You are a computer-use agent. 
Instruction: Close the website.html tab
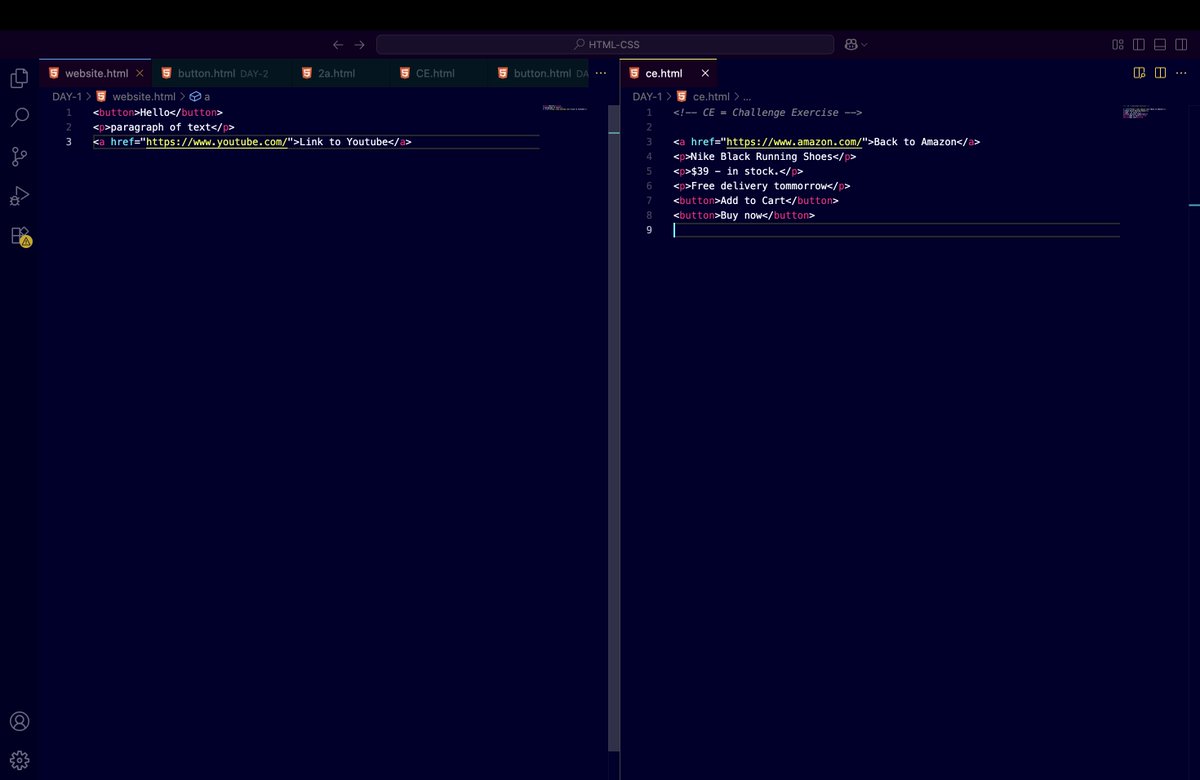click(x=139, y=73)
